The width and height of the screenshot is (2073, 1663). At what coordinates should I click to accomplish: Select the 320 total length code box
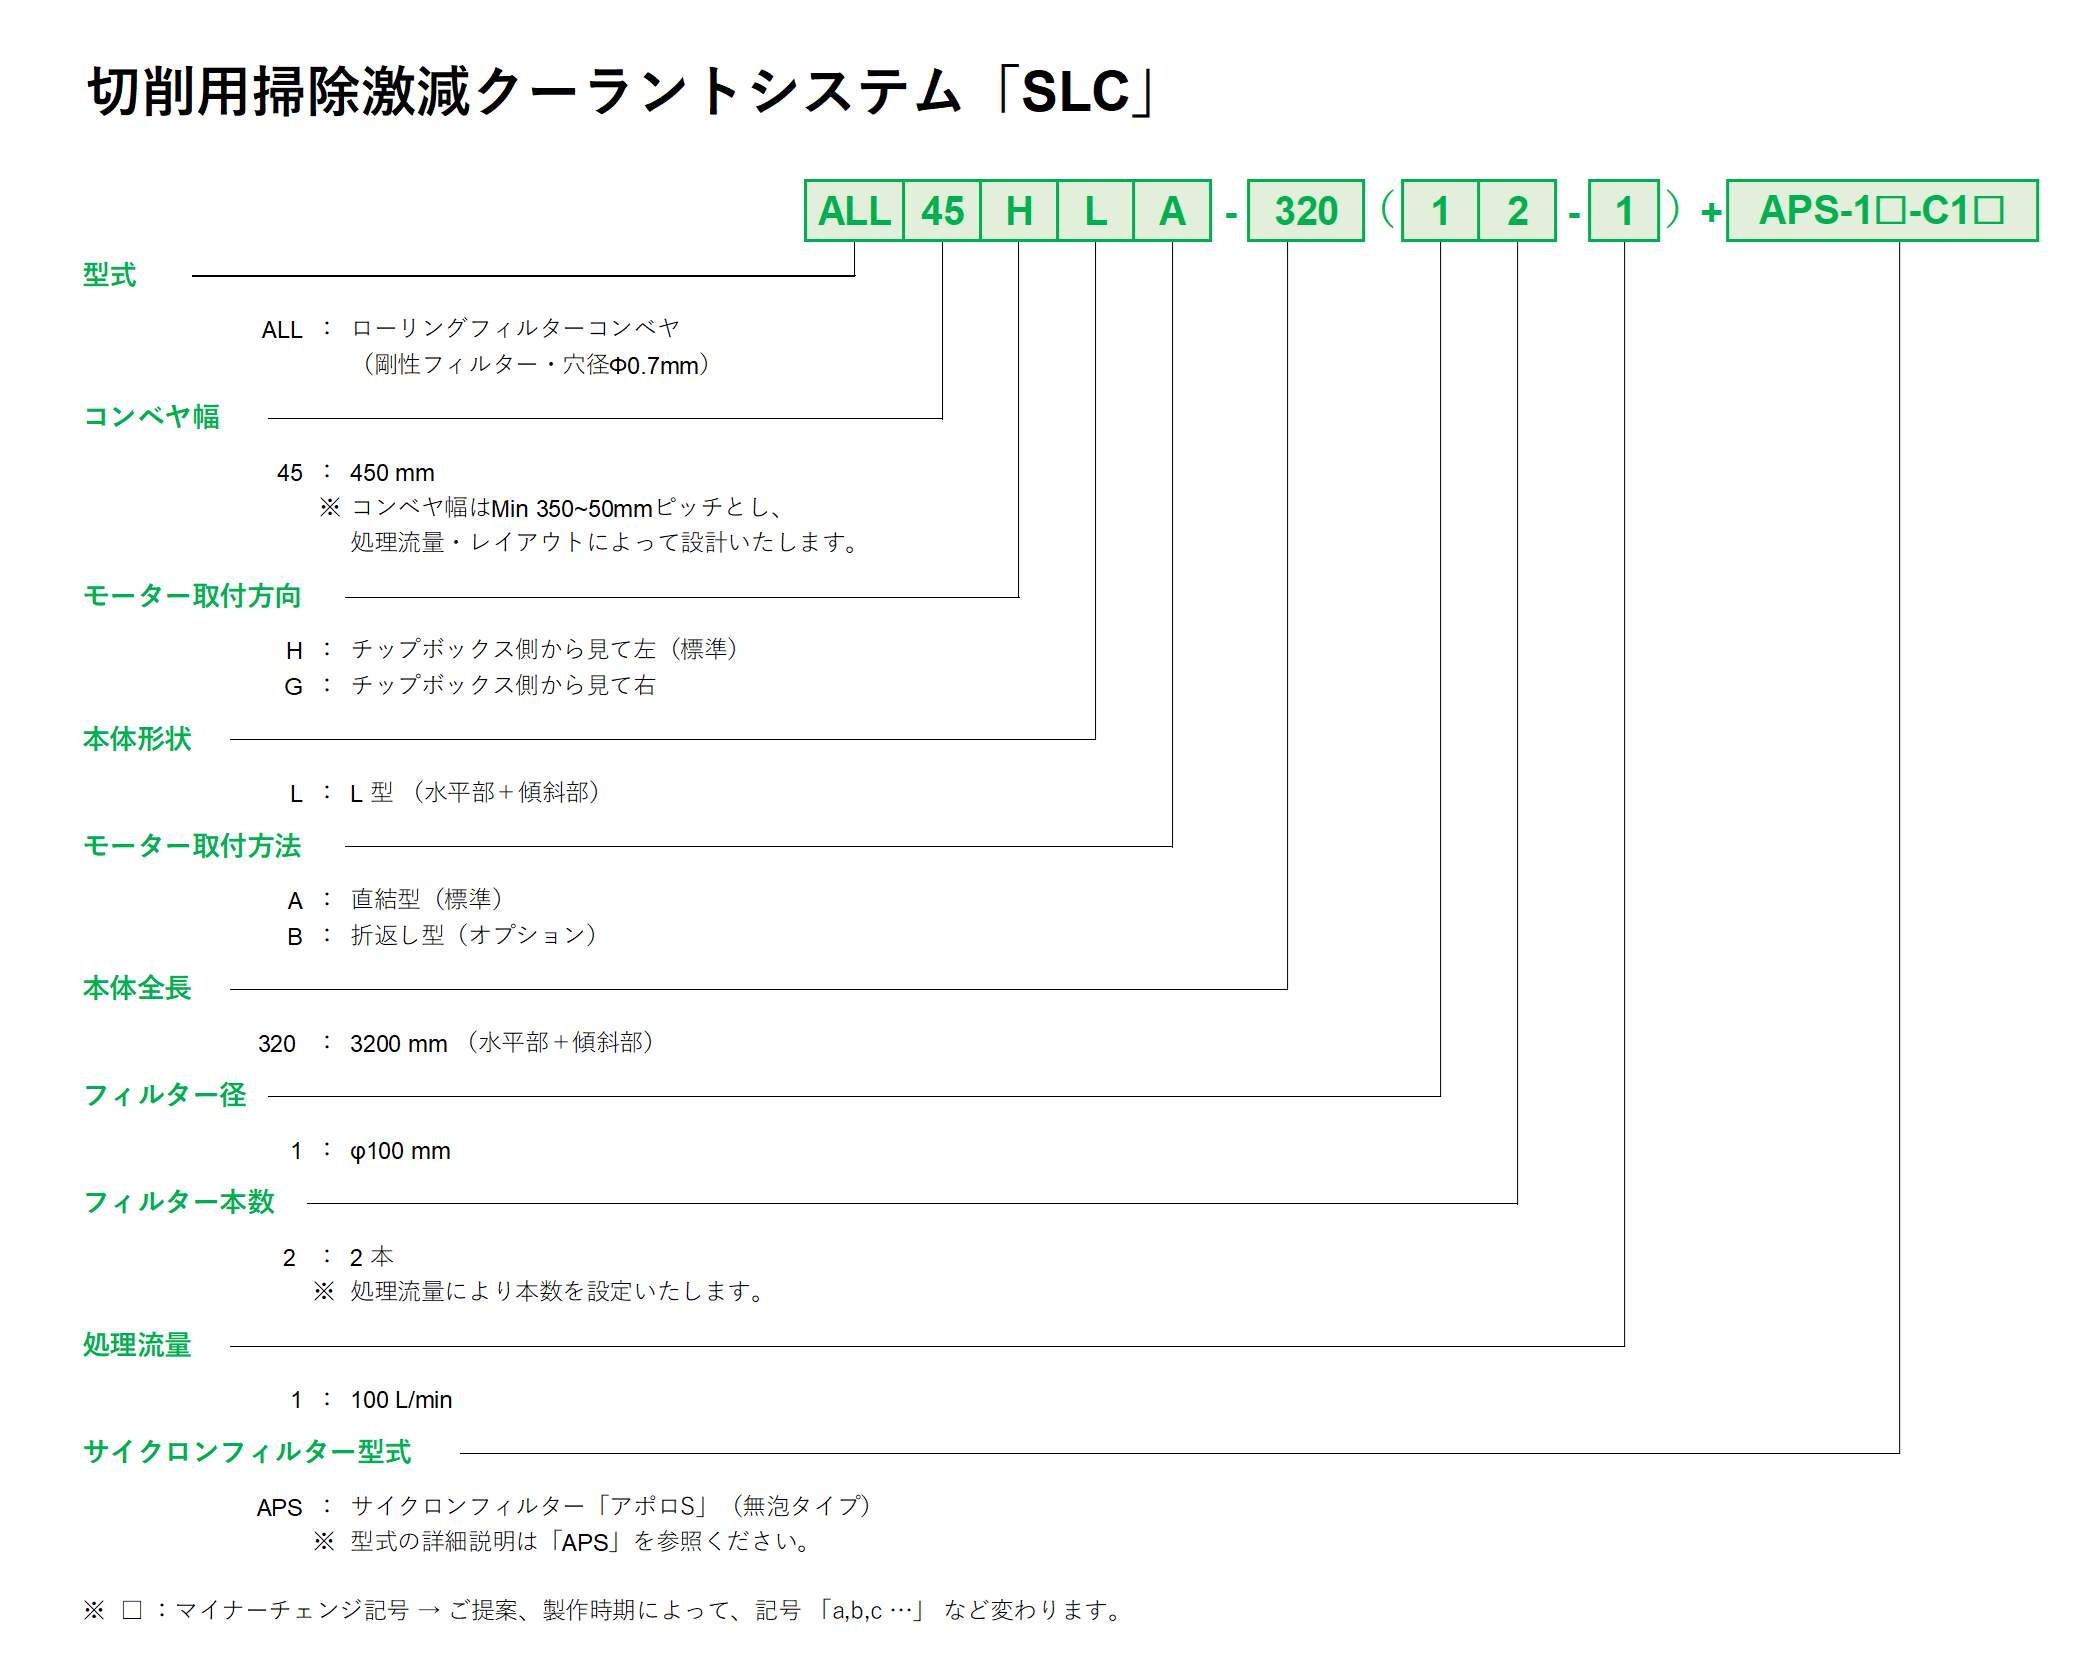(1305, 211)
